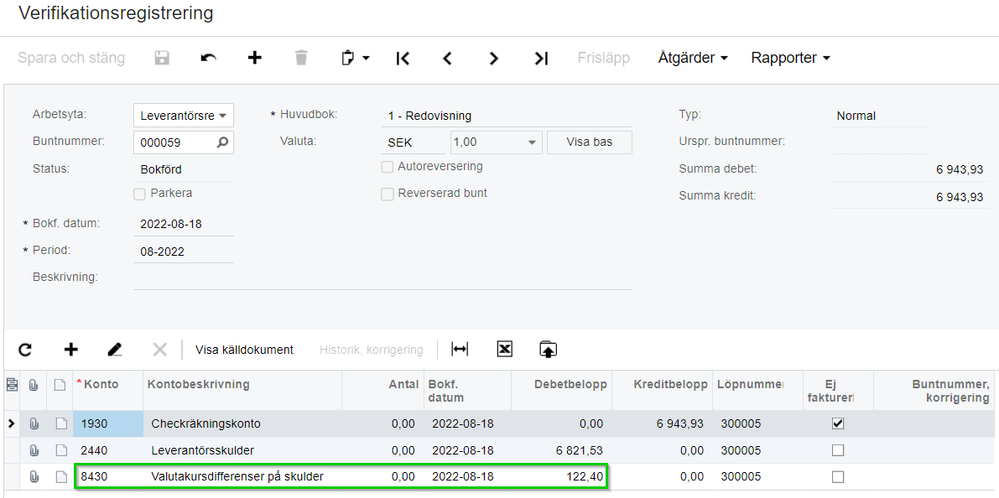This screenshot has height=498, width=999.
Task: Open the note icon for row 8430
Action: 60,476
